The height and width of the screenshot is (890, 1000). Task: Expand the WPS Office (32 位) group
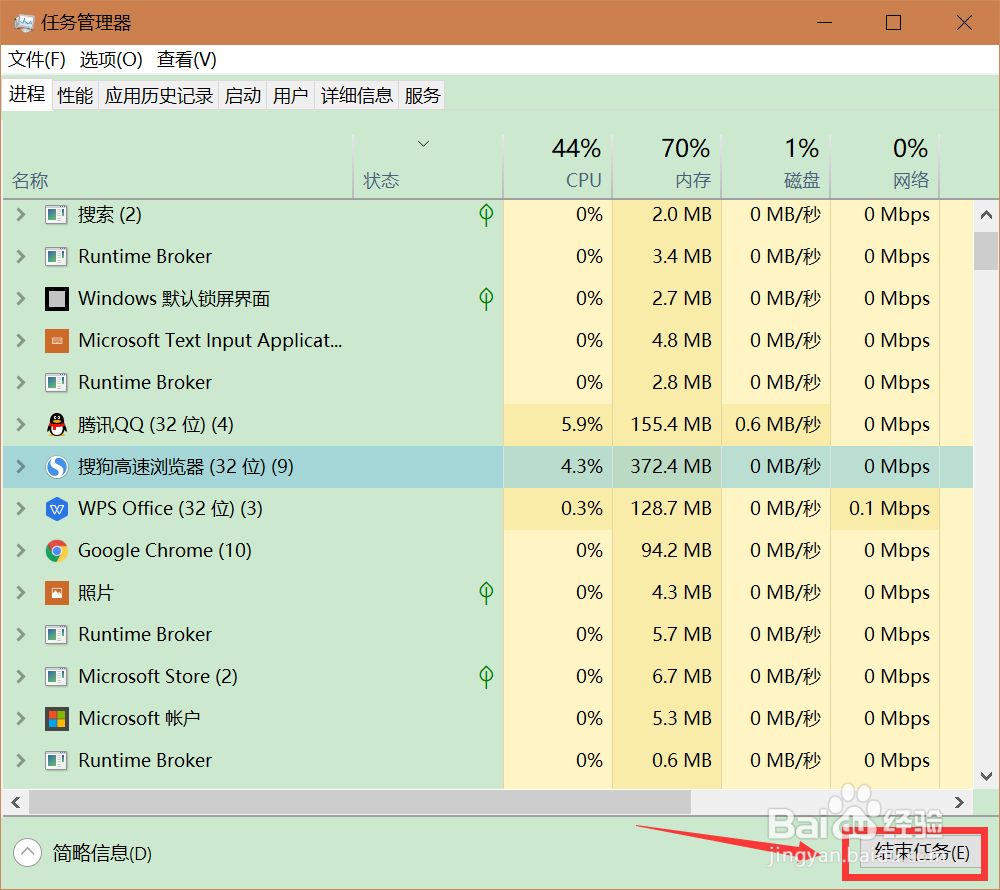tap(21, 509)
